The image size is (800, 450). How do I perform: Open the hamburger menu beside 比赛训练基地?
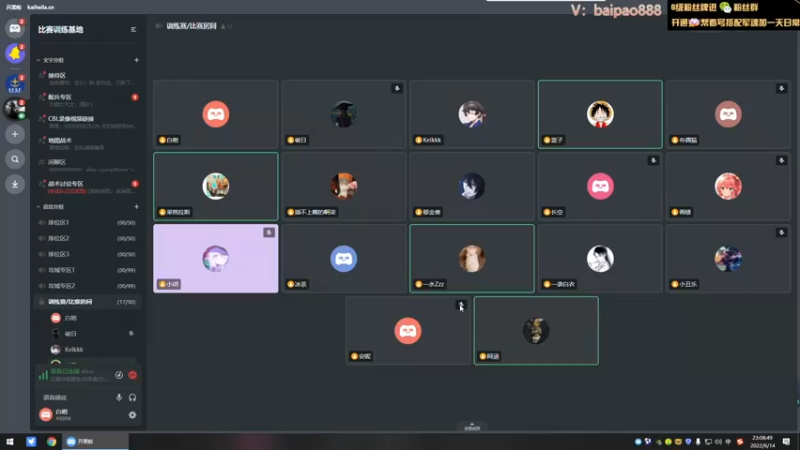(x=133, y=30)
